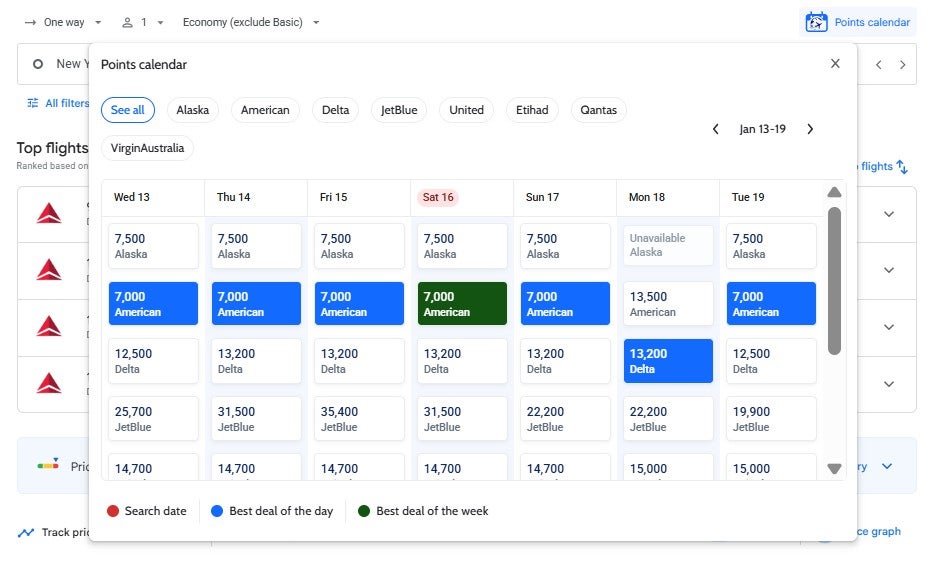Click the scroll up arrow in calendar
The width and height of the screenshot is (946, 561).
point(834,192)
